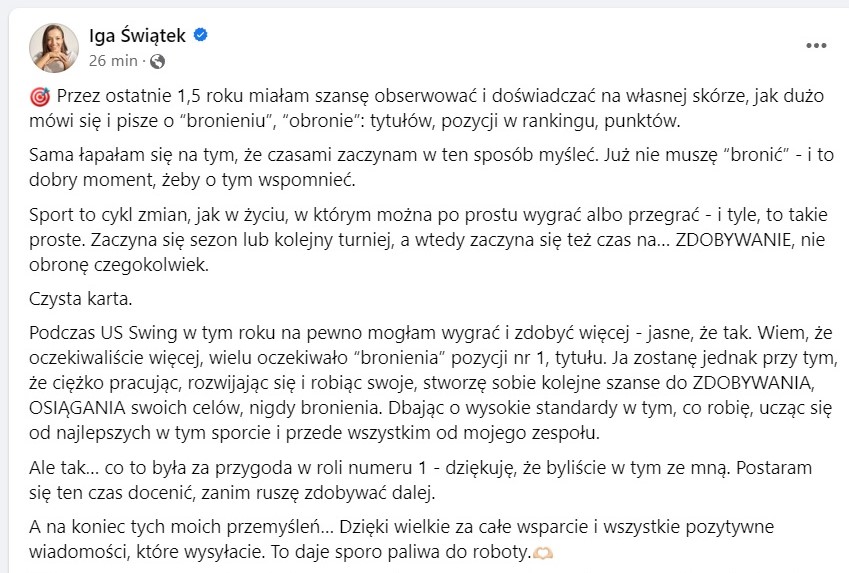Open the post's "26 min" timestamp
This screenshot has width=849, height=573.
[x=112, y=61]
